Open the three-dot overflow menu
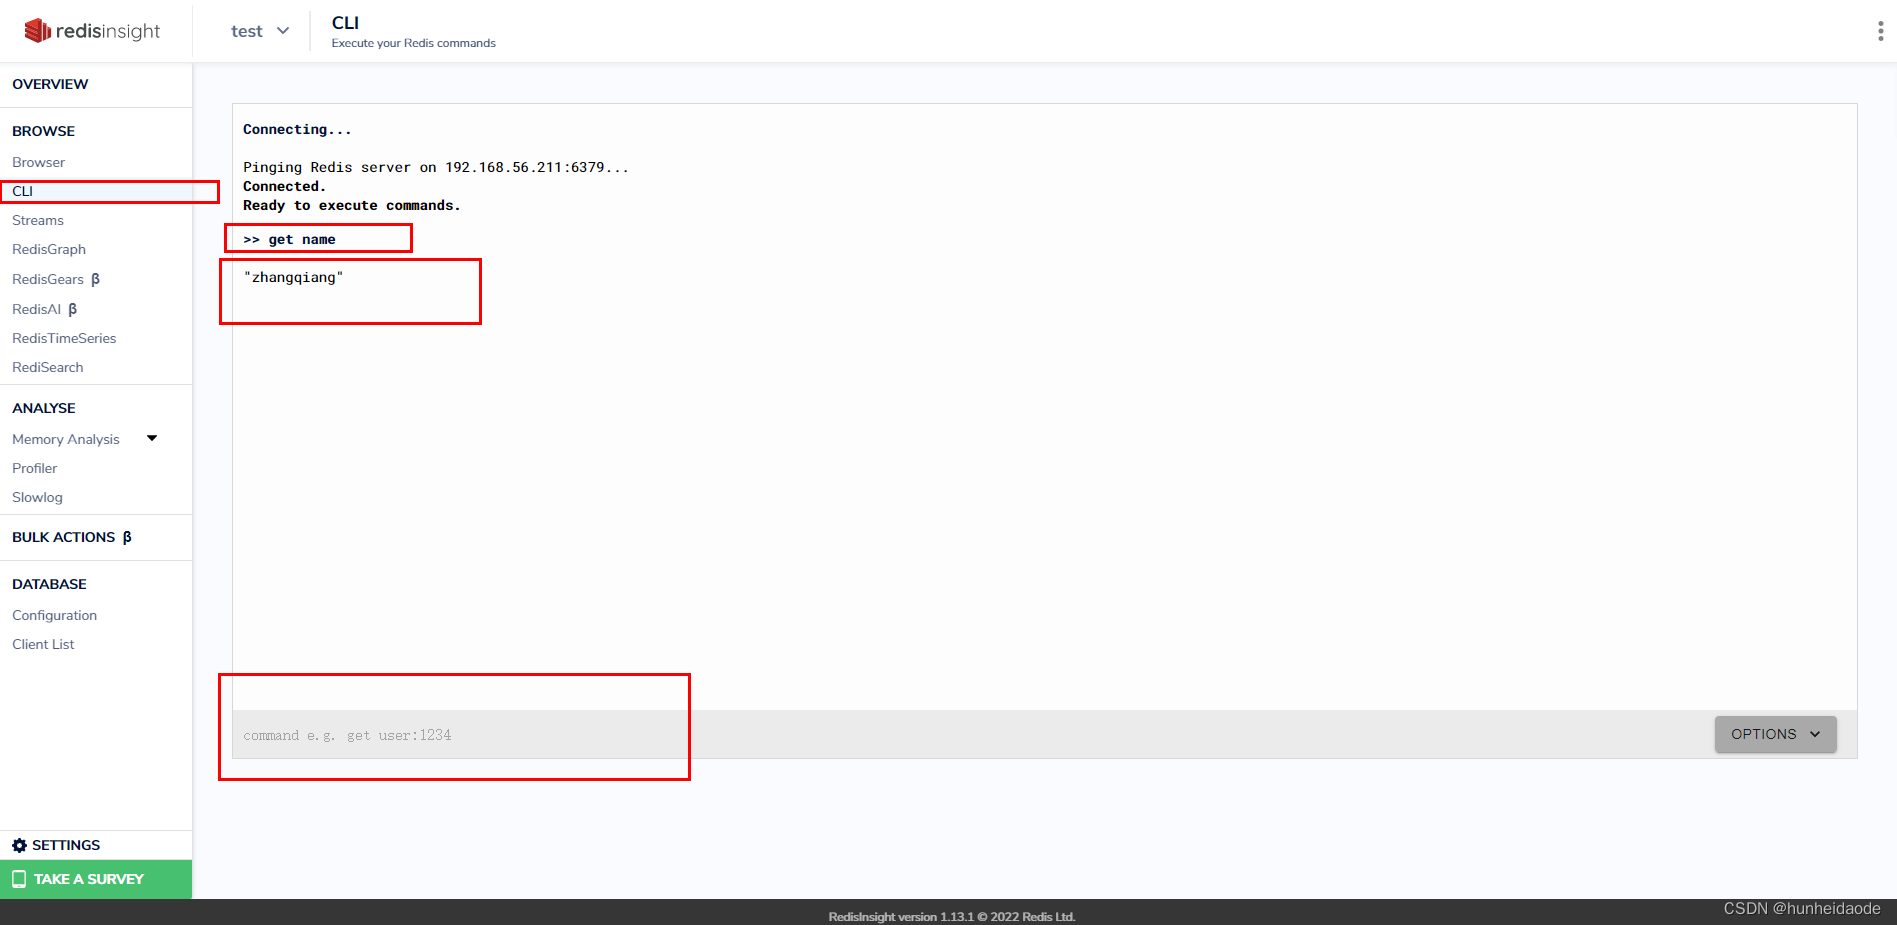1897x925 pixels. (1880, 30)
